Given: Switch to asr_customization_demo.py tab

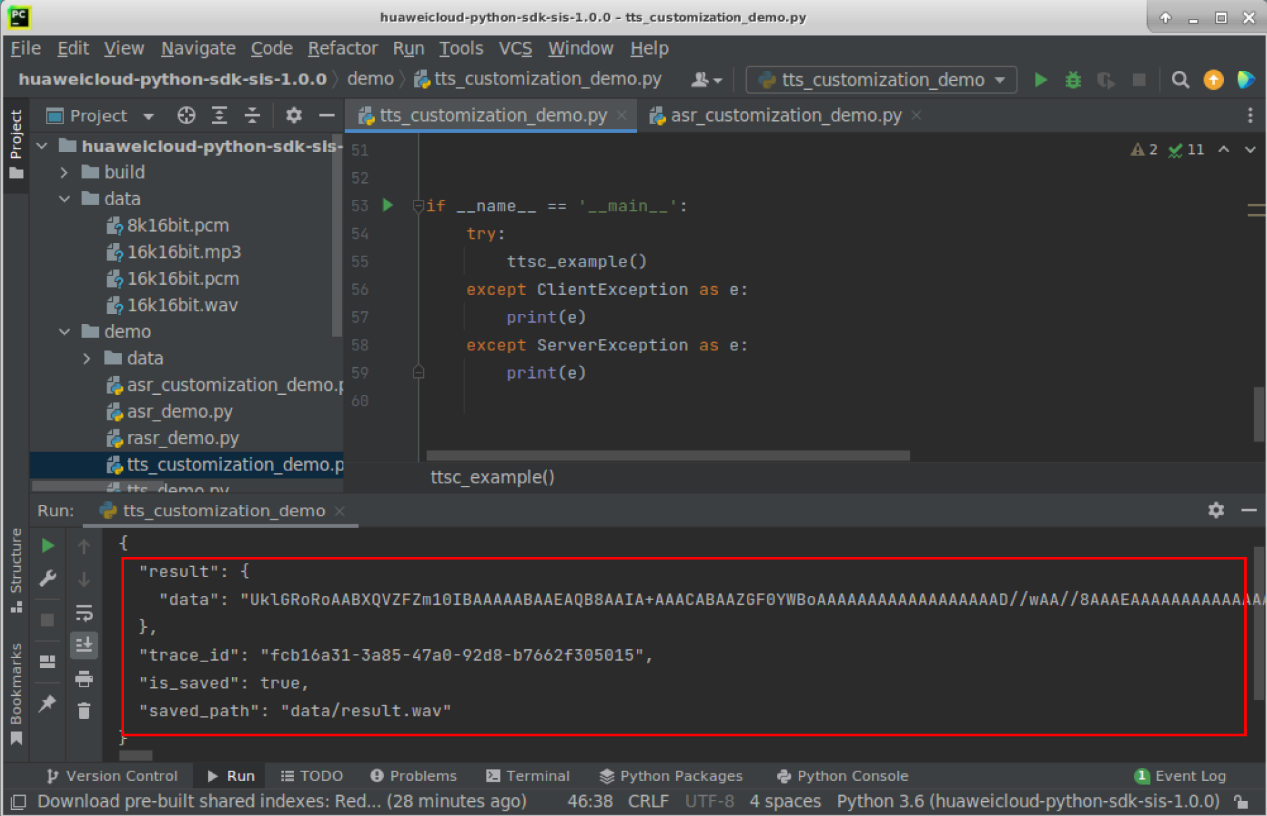Looking at the screenshot, I should tap(786, 116).
